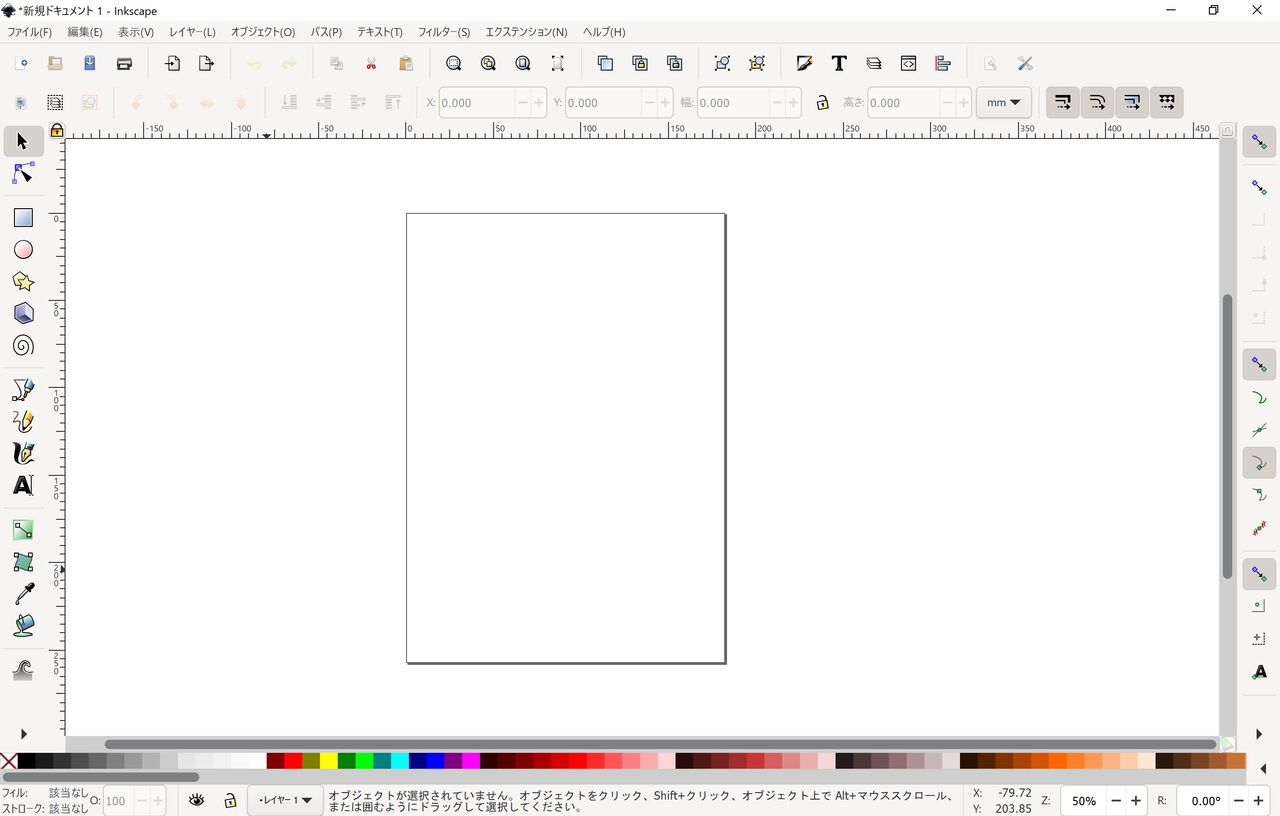The width and height of the screenshot is (1280, 816).
Task: Toggle the layer lock icon in status bar
Action: coord(231,800)
